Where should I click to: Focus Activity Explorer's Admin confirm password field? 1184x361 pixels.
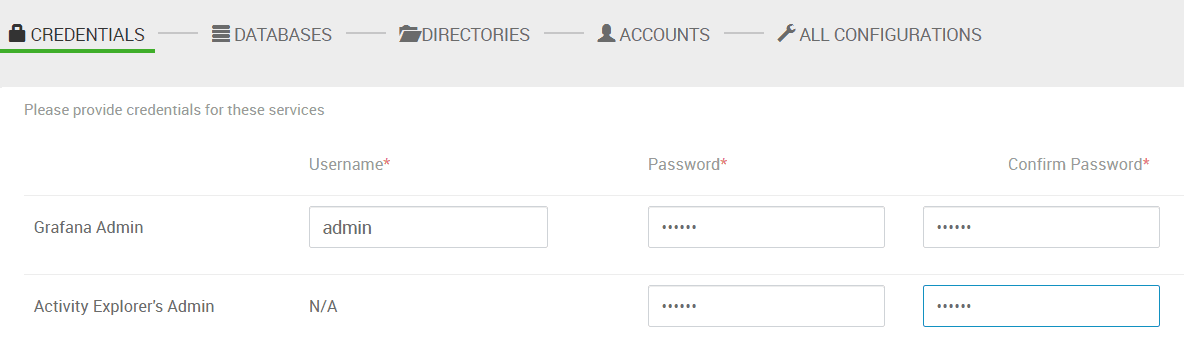[x=1041, y=306]
